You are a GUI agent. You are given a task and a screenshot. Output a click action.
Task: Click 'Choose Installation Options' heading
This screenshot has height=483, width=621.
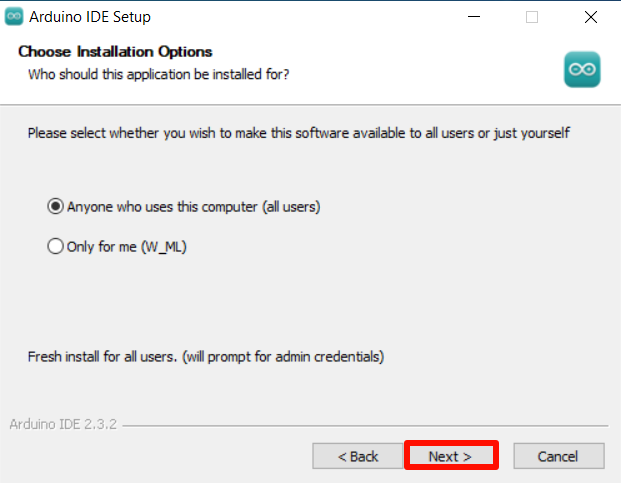(x=115, y=51)
